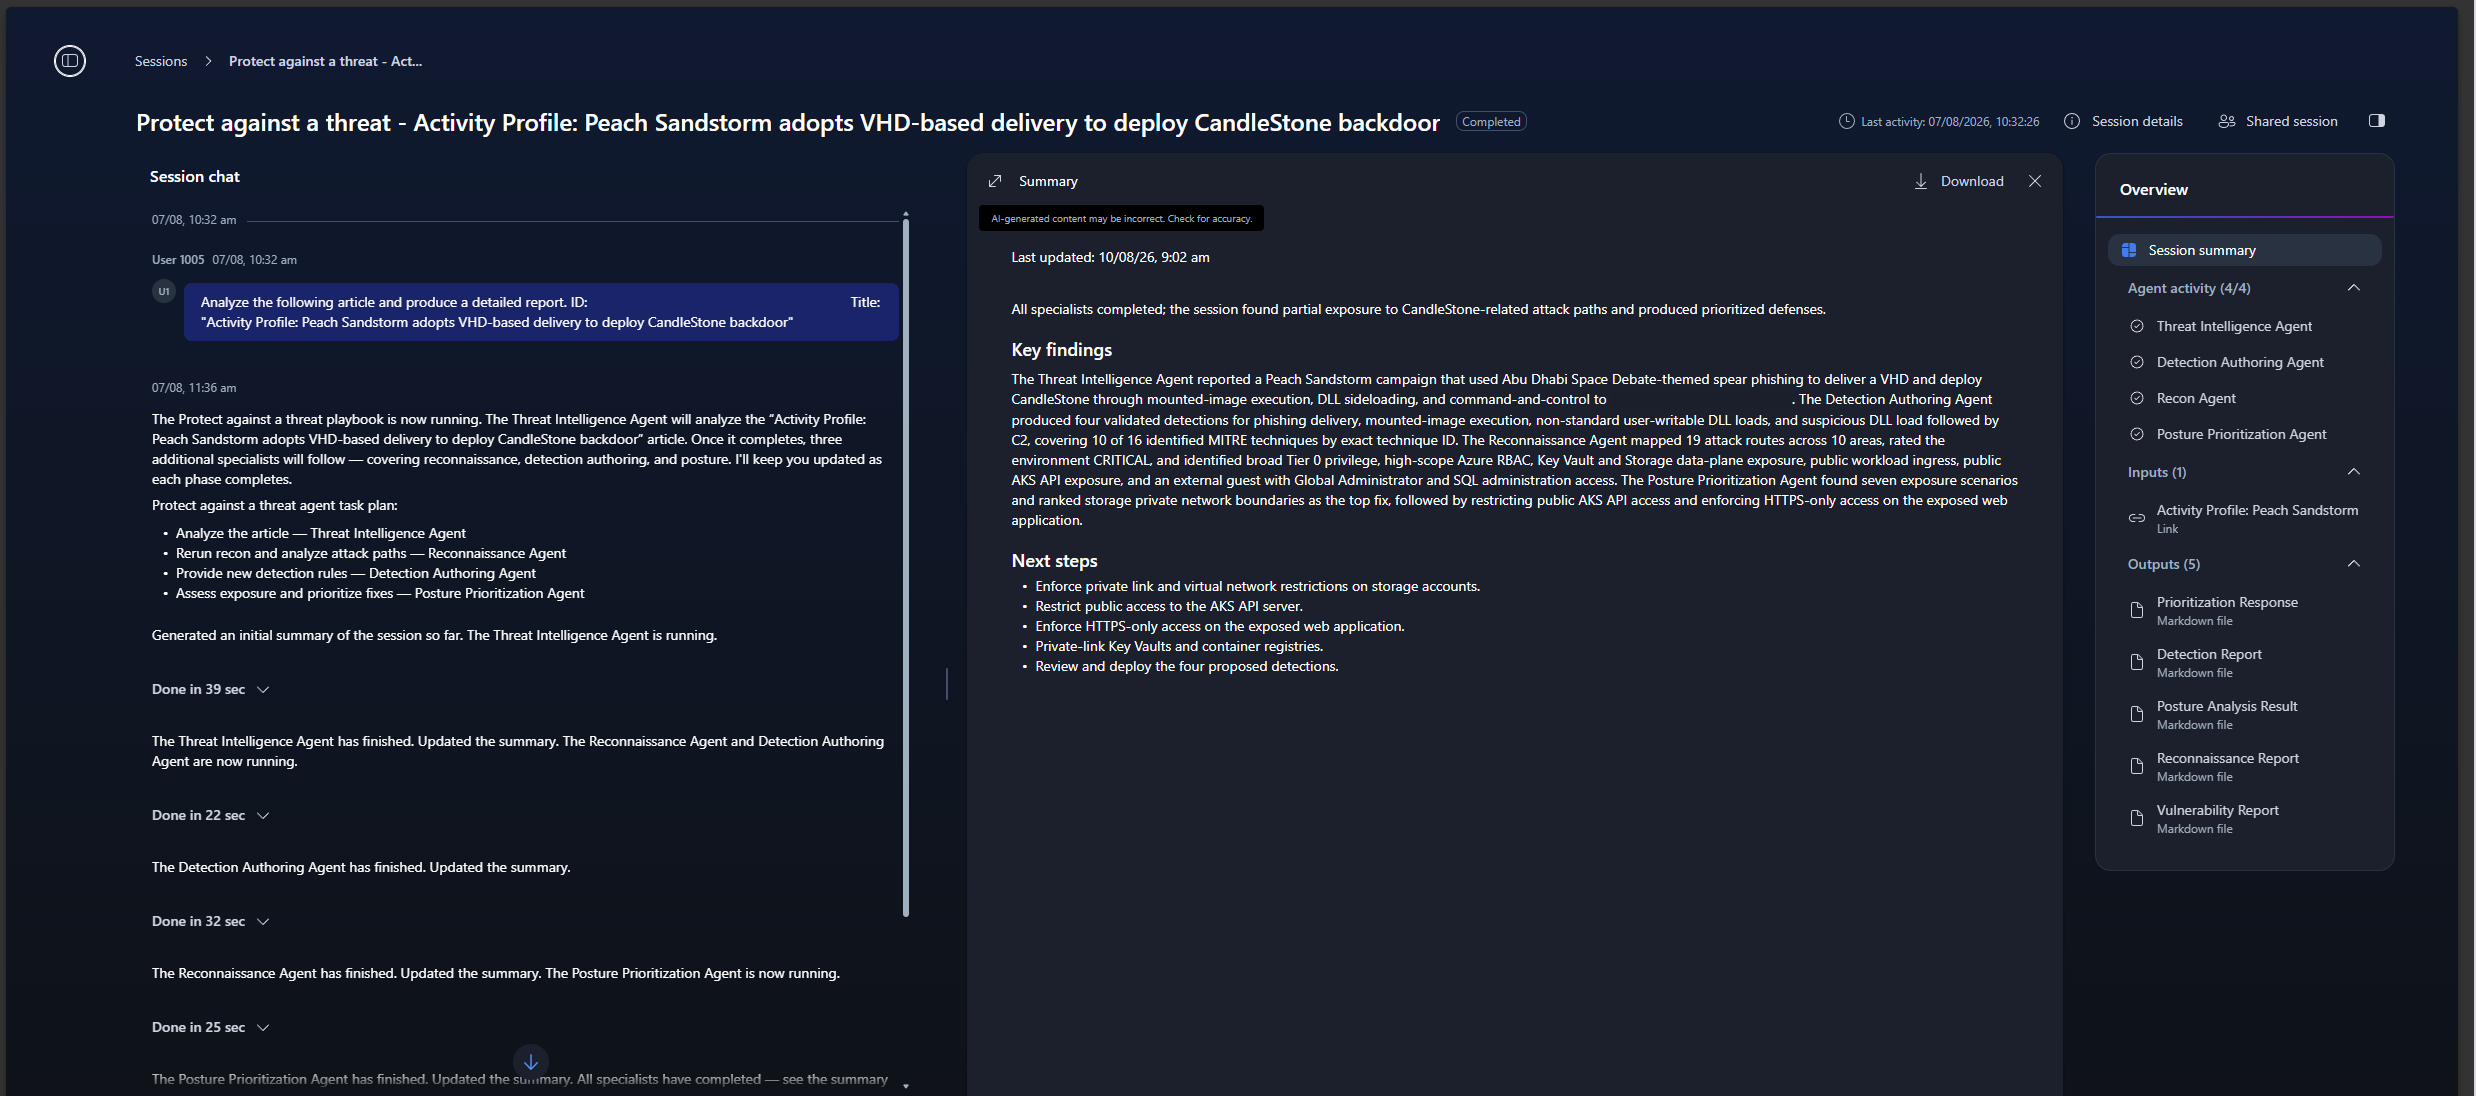
Task: Open the Posture Analysis Result file
Action: 2227,714
